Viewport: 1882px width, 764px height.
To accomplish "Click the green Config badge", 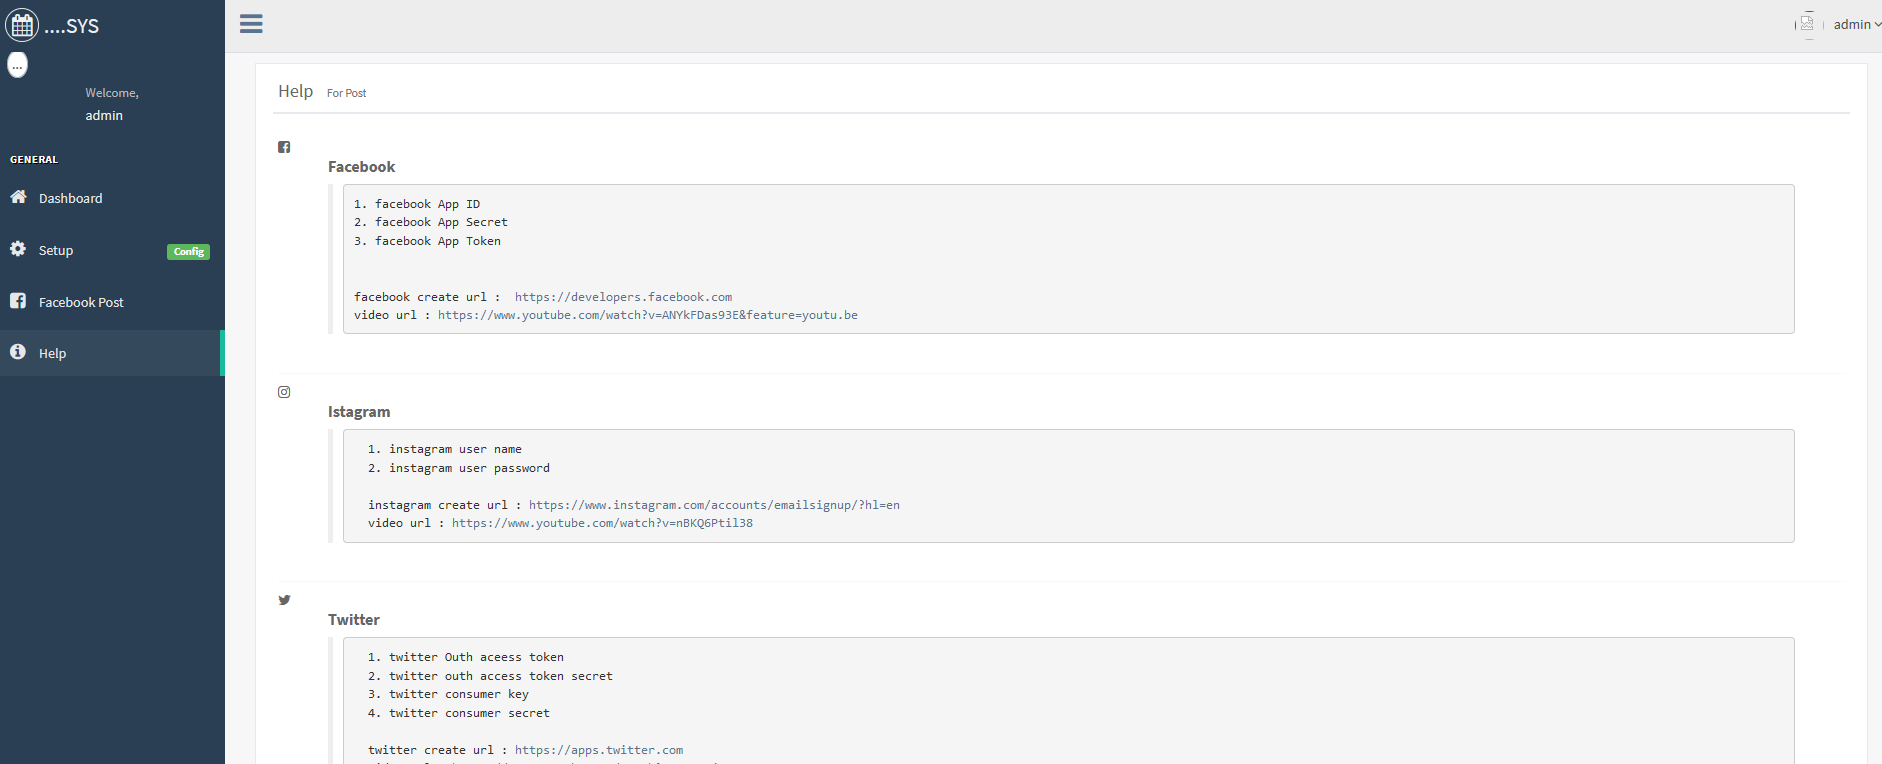I will 188,252.
